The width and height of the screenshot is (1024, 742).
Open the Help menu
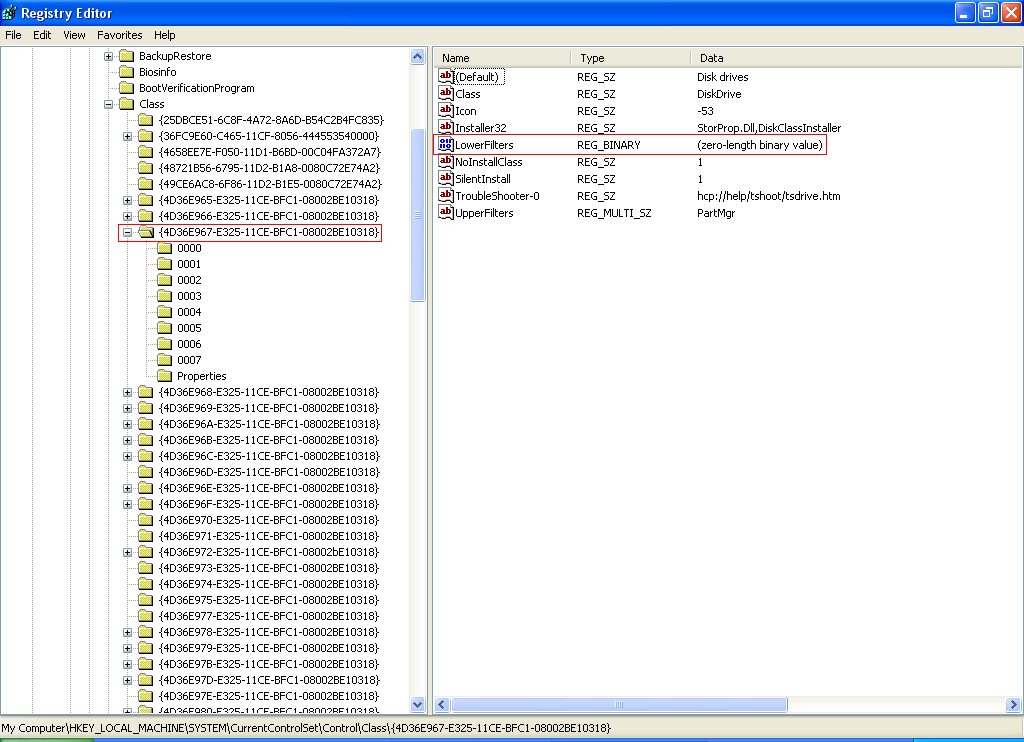(x=165, y=35)
